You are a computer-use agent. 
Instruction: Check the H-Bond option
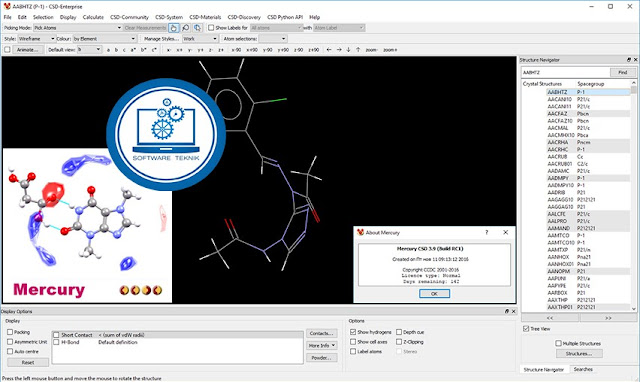56,342
